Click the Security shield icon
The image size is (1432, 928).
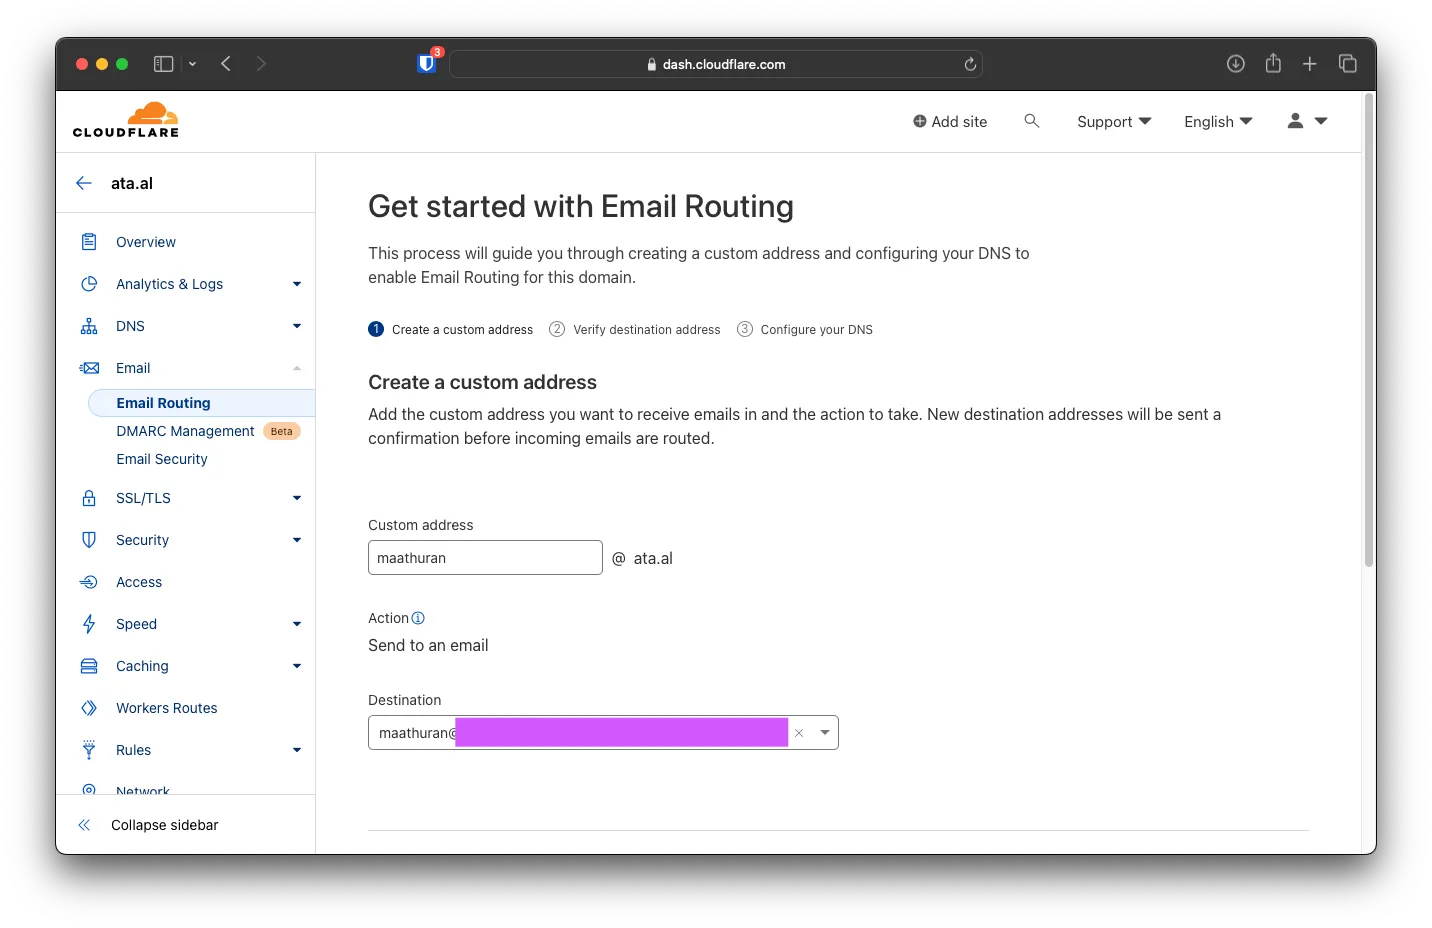coord(89,540)
